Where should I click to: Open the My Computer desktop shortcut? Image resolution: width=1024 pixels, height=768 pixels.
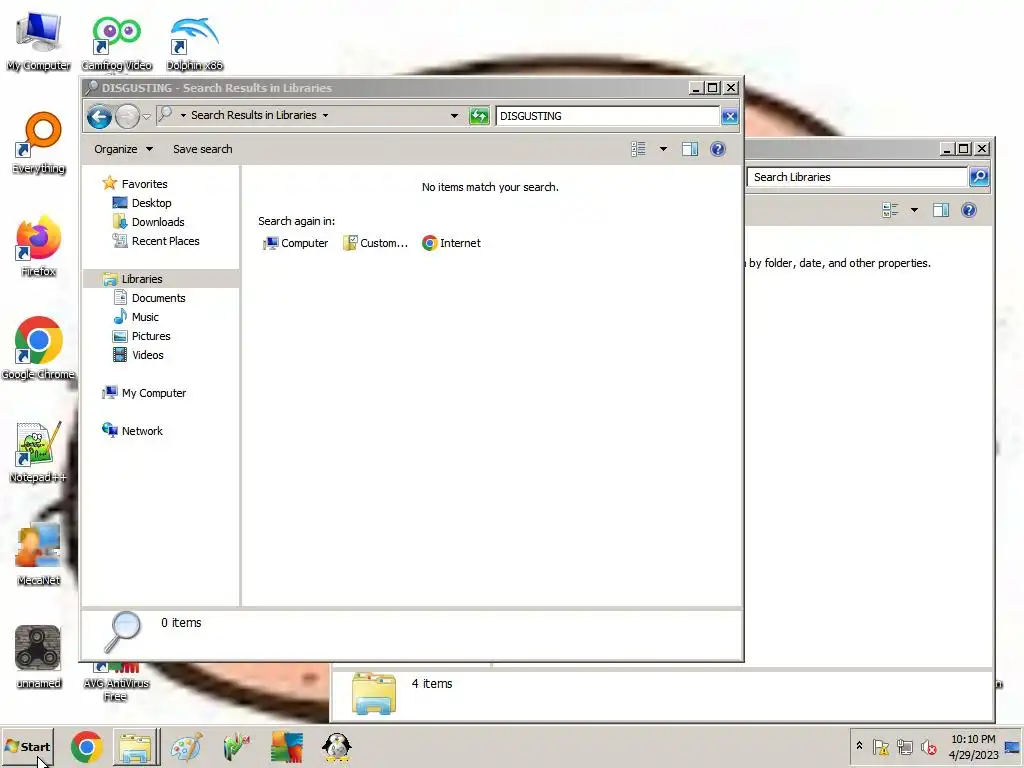click(39, 41)
